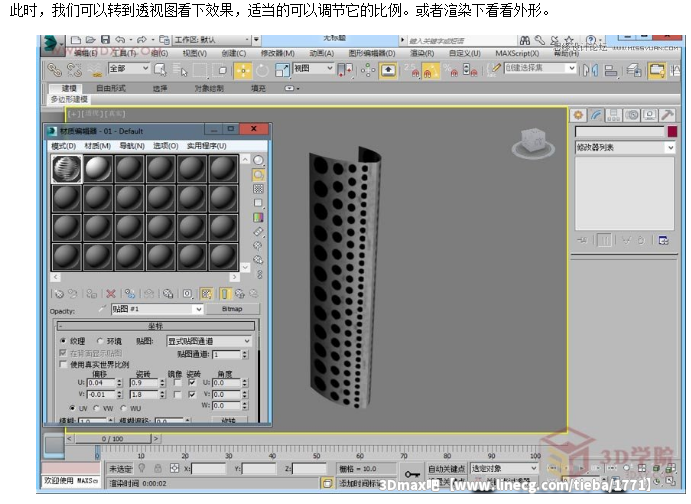Select the first material sample slot

67,169
